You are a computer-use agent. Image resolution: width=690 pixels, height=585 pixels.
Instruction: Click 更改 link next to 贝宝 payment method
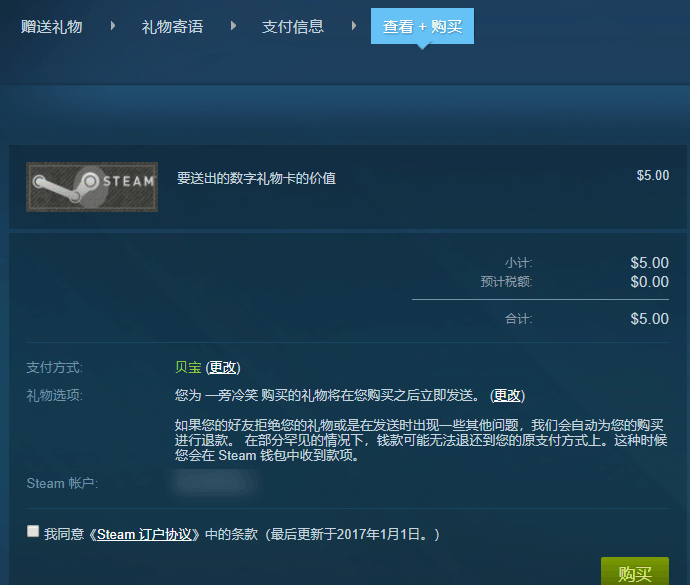pyautogui.click(x=223, y=367)
